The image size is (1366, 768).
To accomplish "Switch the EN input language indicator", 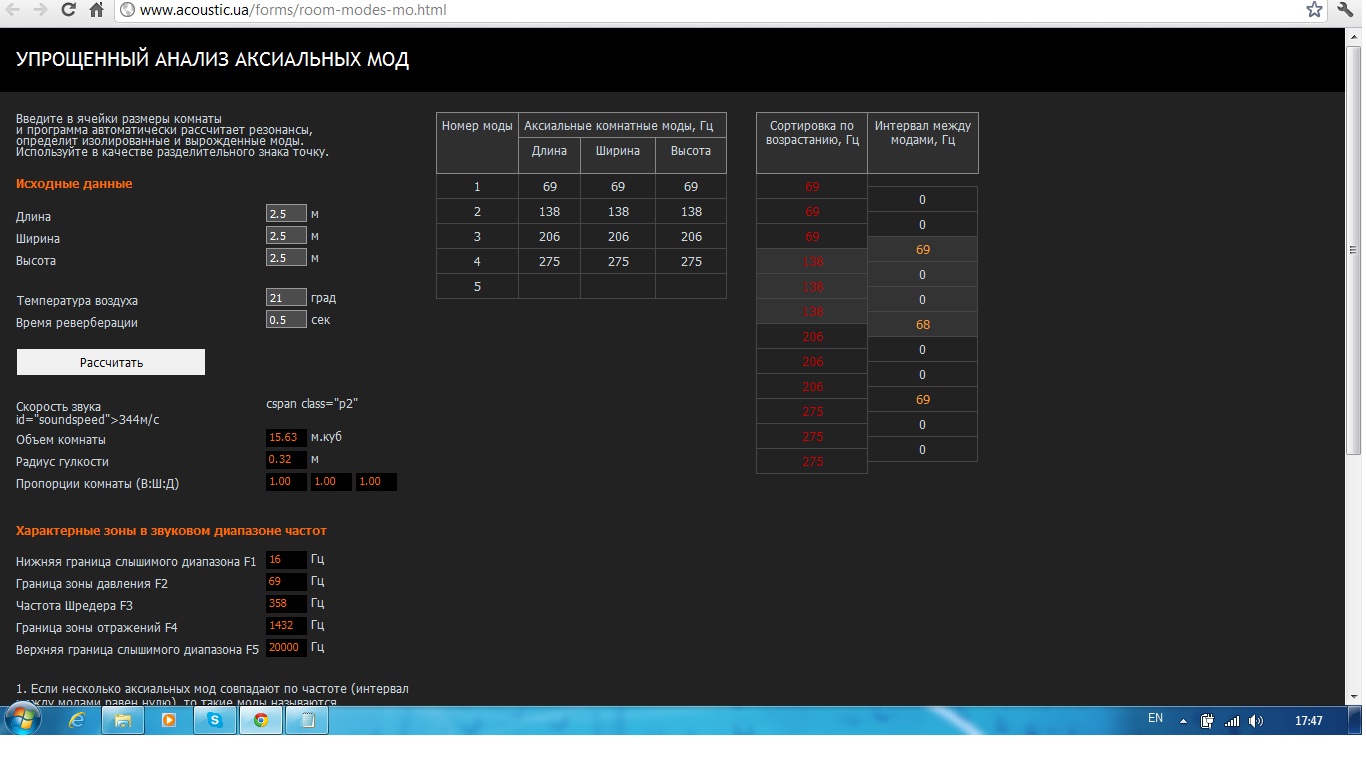I will 1155,719.
